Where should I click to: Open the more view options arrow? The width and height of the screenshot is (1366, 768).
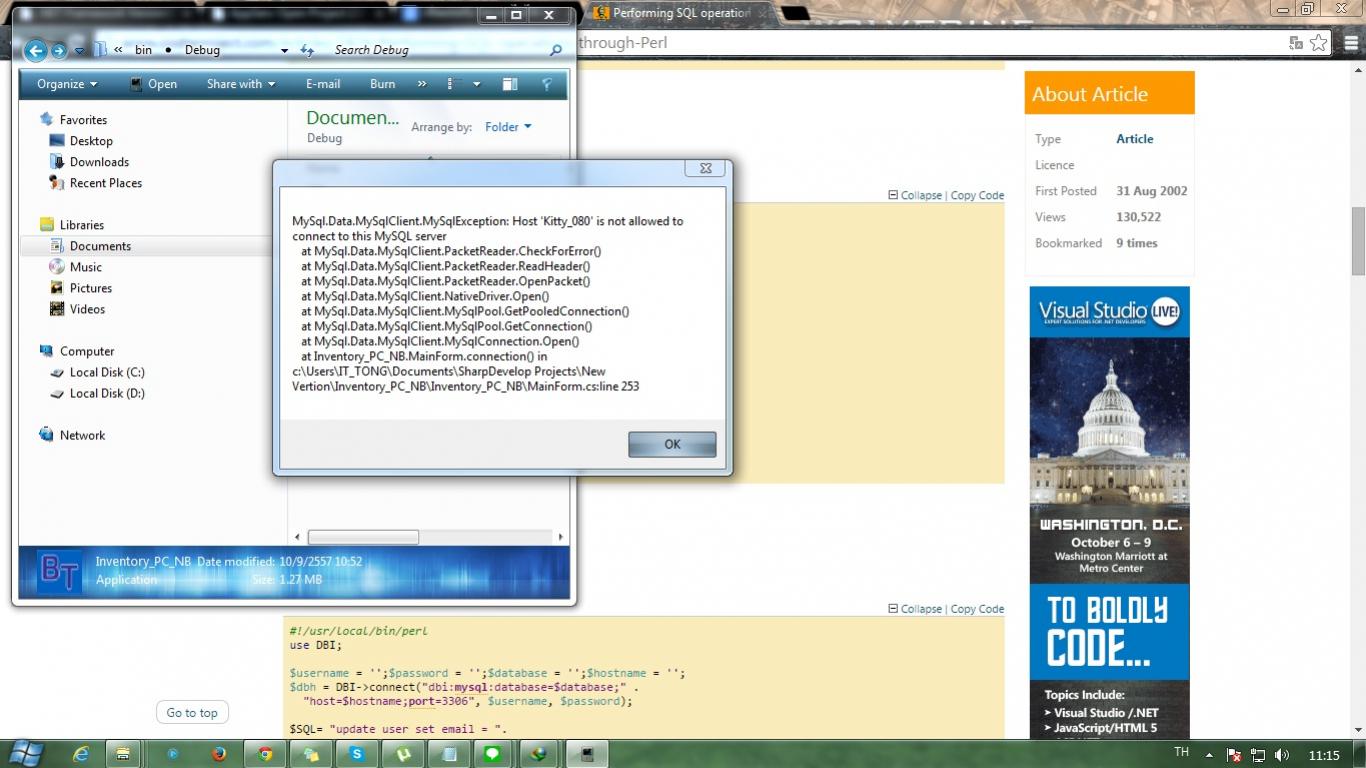pyautogui.click(x=476, y=84)
